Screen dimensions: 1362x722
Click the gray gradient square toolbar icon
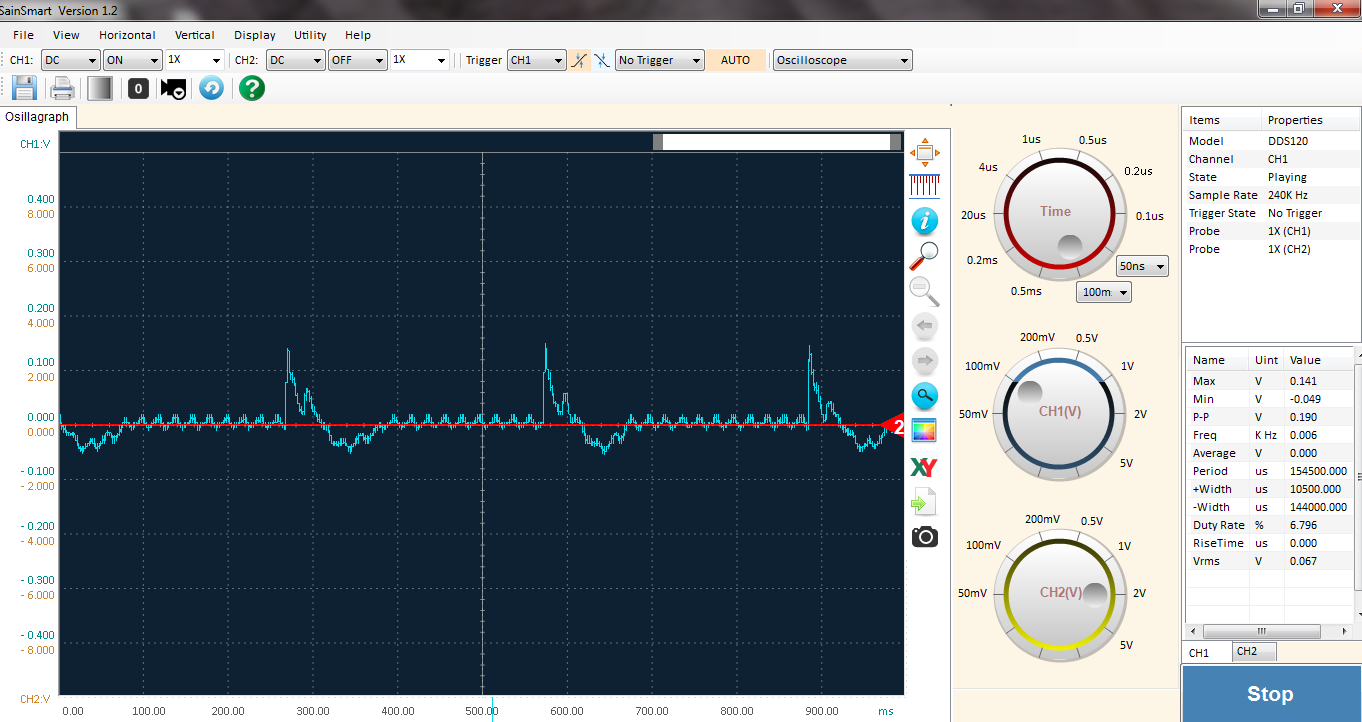pyautogui.click(x=100, y=88)
